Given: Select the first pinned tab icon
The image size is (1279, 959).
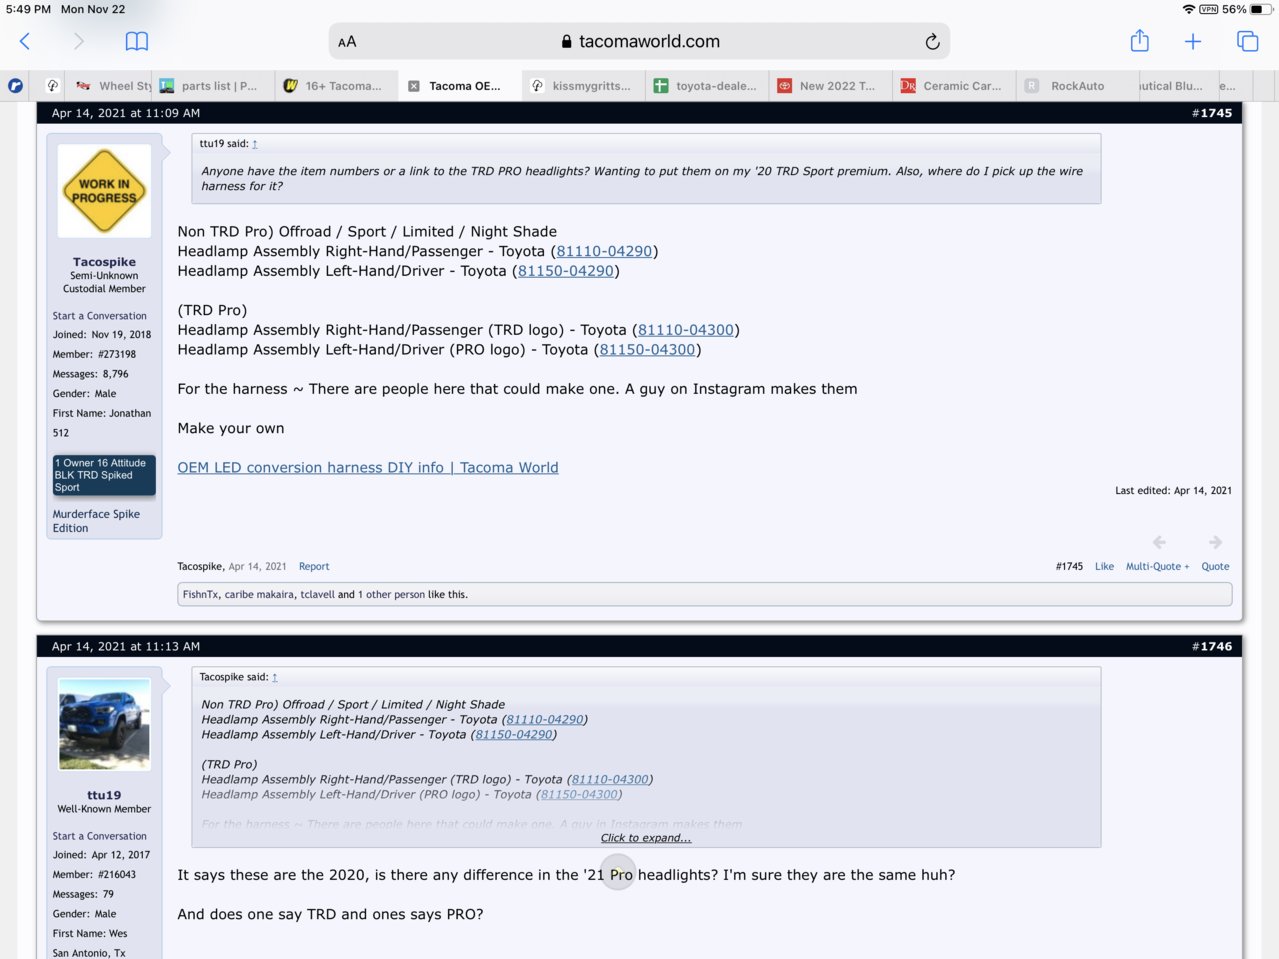Looking at the screenshot, I should point(15,86).
